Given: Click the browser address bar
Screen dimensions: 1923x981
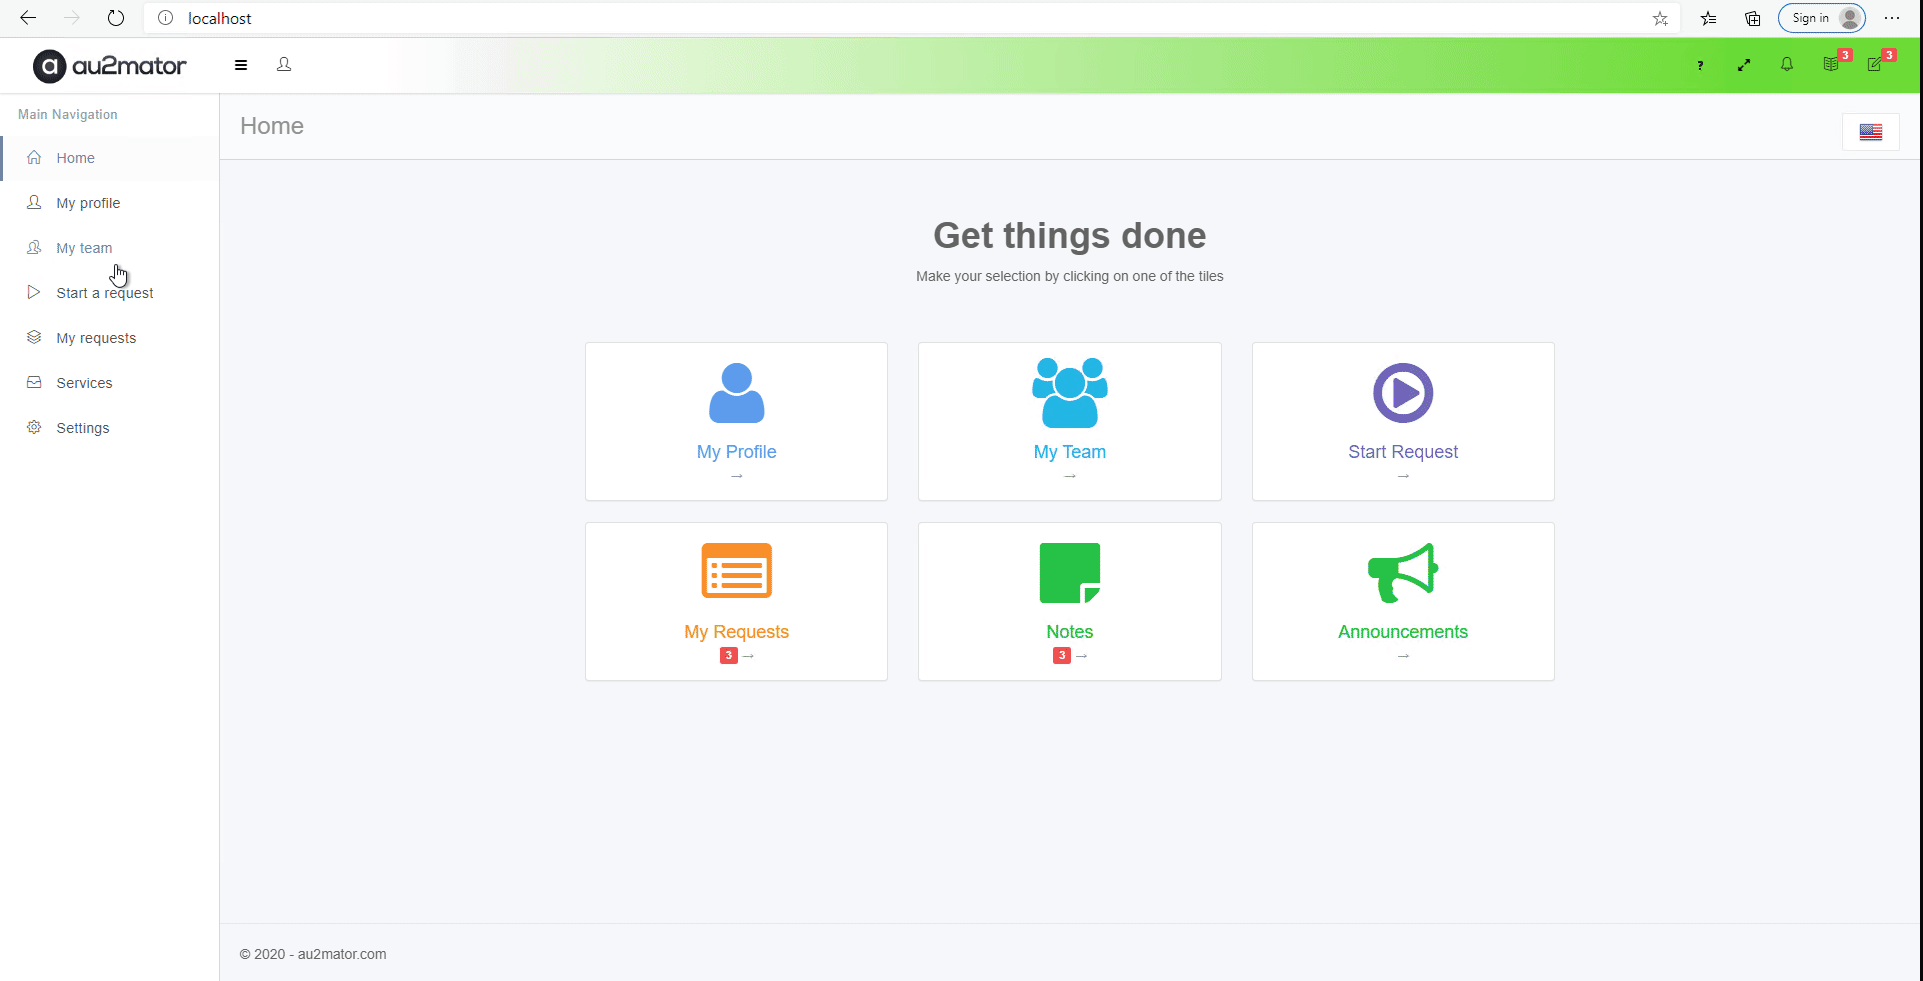Looking at the screenshot, I should 900,18.
